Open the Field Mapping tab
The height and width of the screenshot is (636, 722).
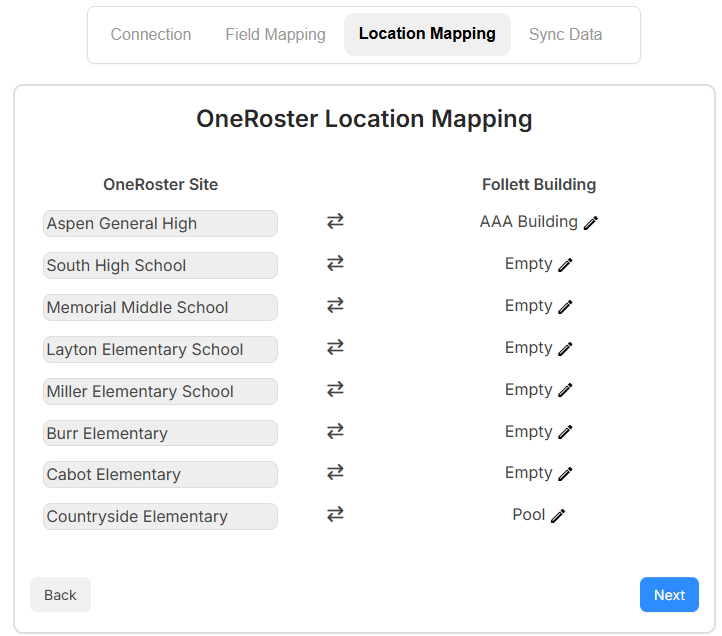tap(275, 35)
